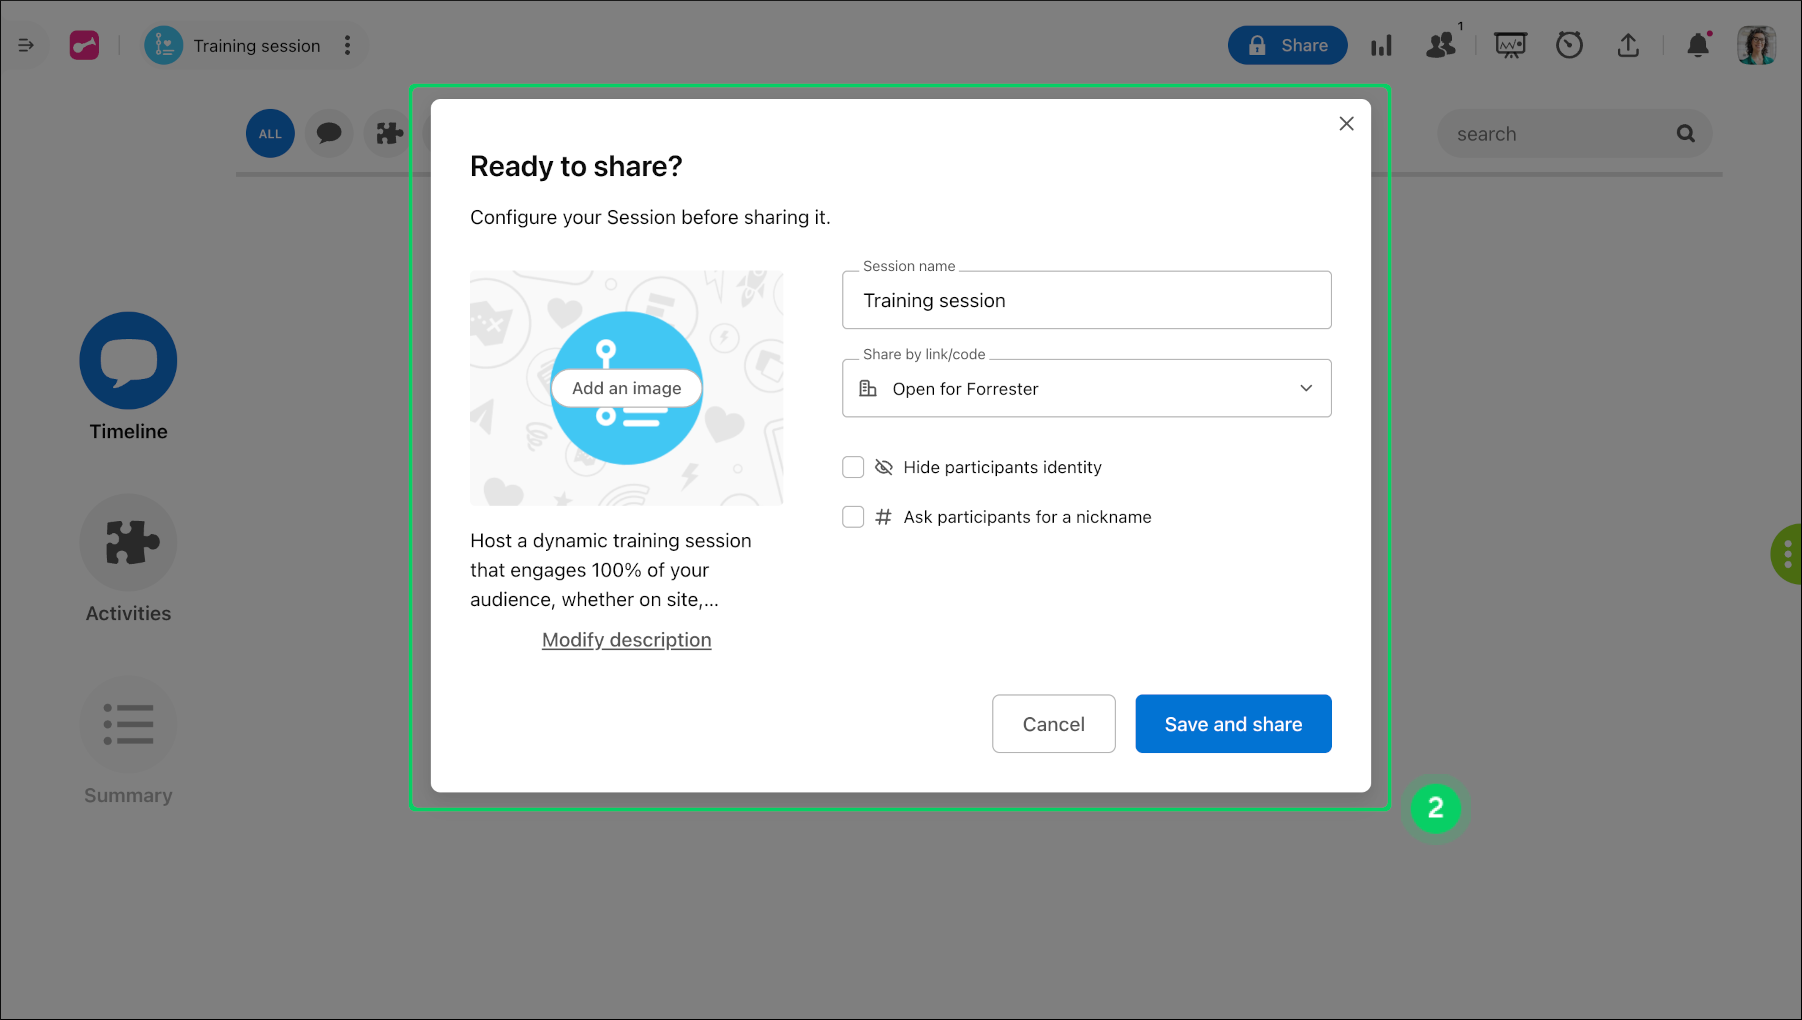Image resolution: width=1802 pixels, height=1020 pixels.
Task: Open the user profile avatar
Action: [1756, 45]
